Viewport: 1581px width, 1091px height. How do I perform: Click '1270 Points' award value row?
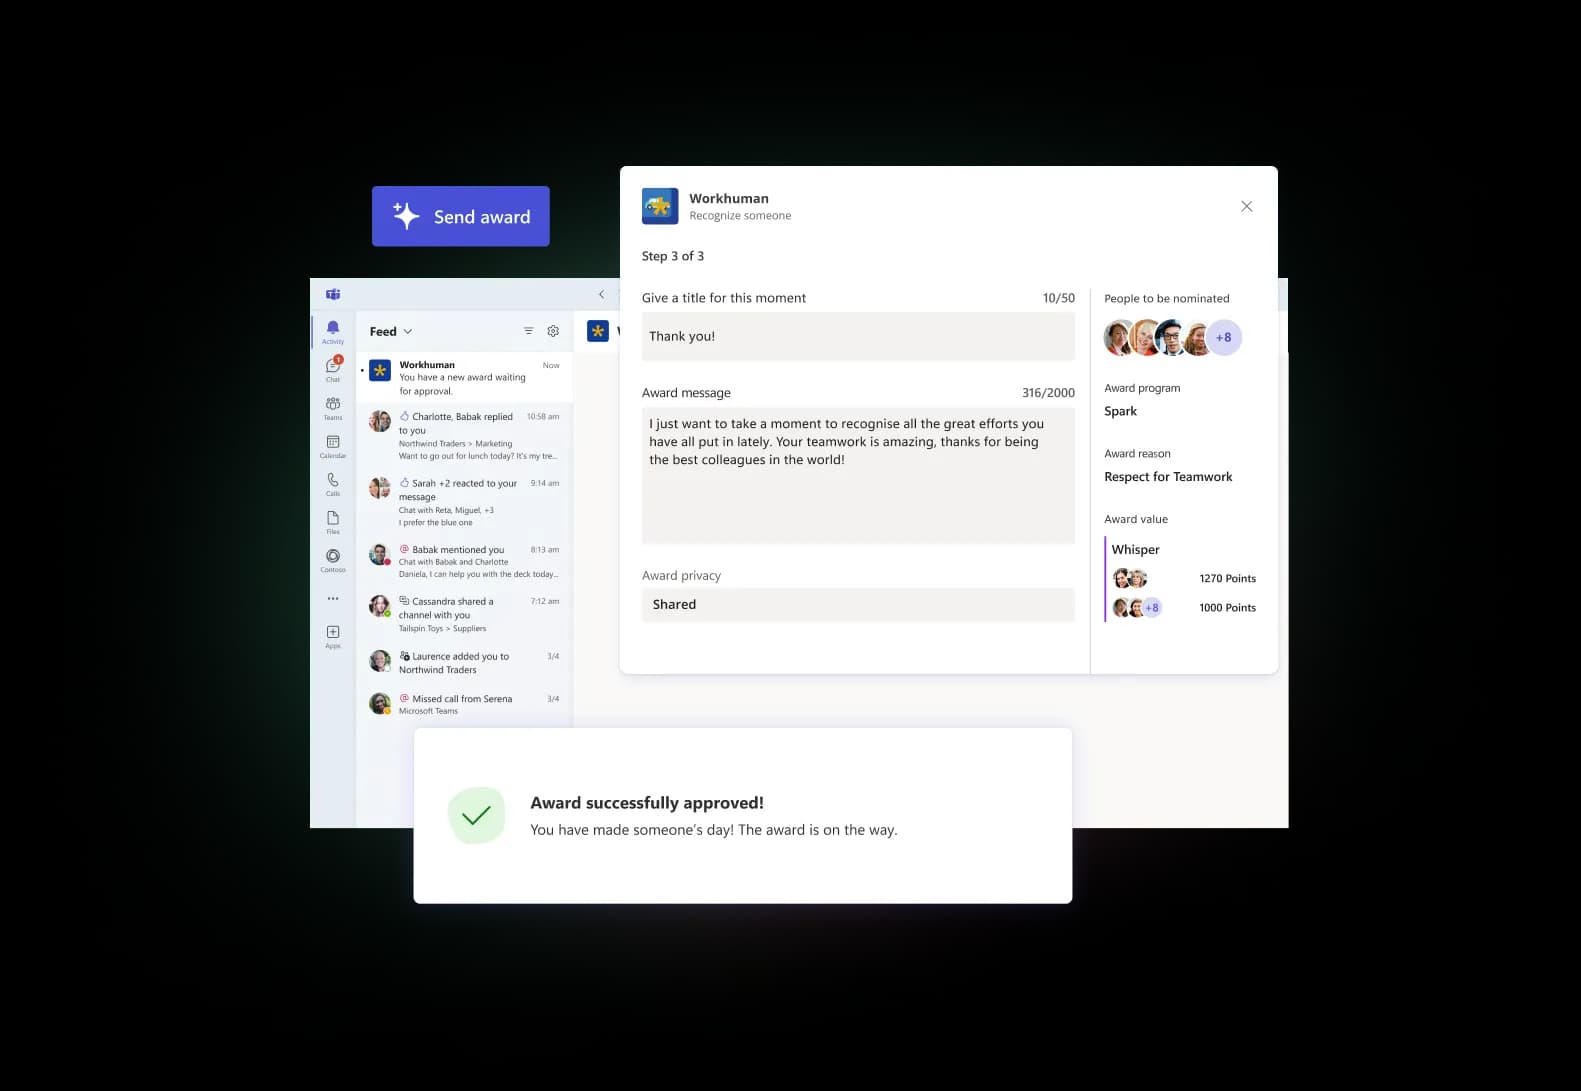[1184, 578]
